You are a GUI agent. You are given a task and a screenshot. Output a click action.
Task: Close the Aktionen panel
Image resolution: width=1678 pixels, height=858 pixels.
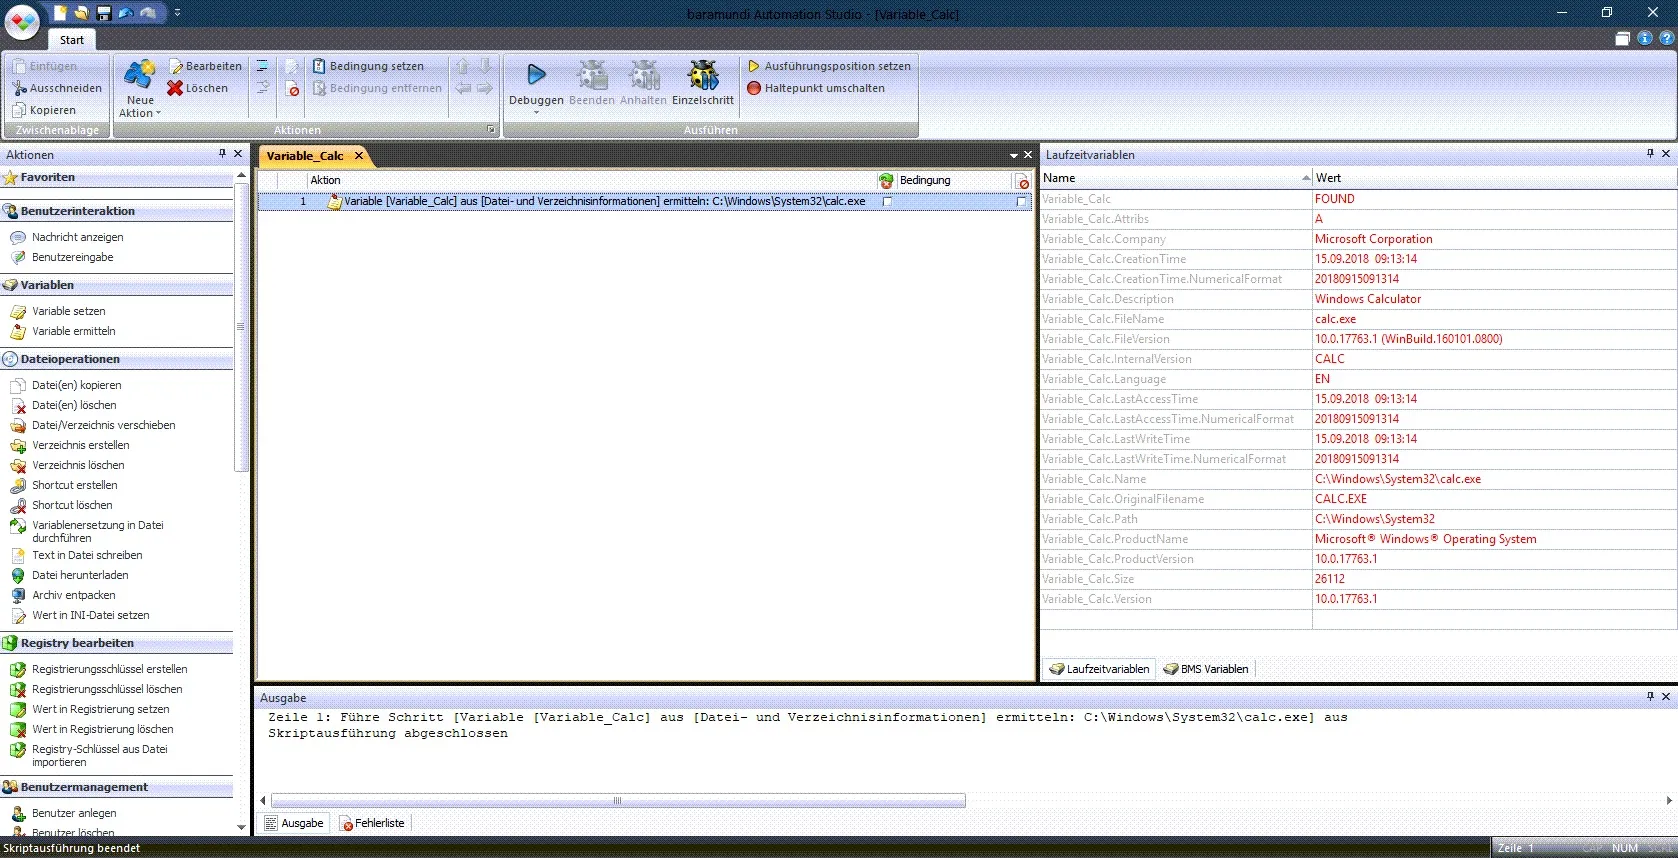(238, 154)
